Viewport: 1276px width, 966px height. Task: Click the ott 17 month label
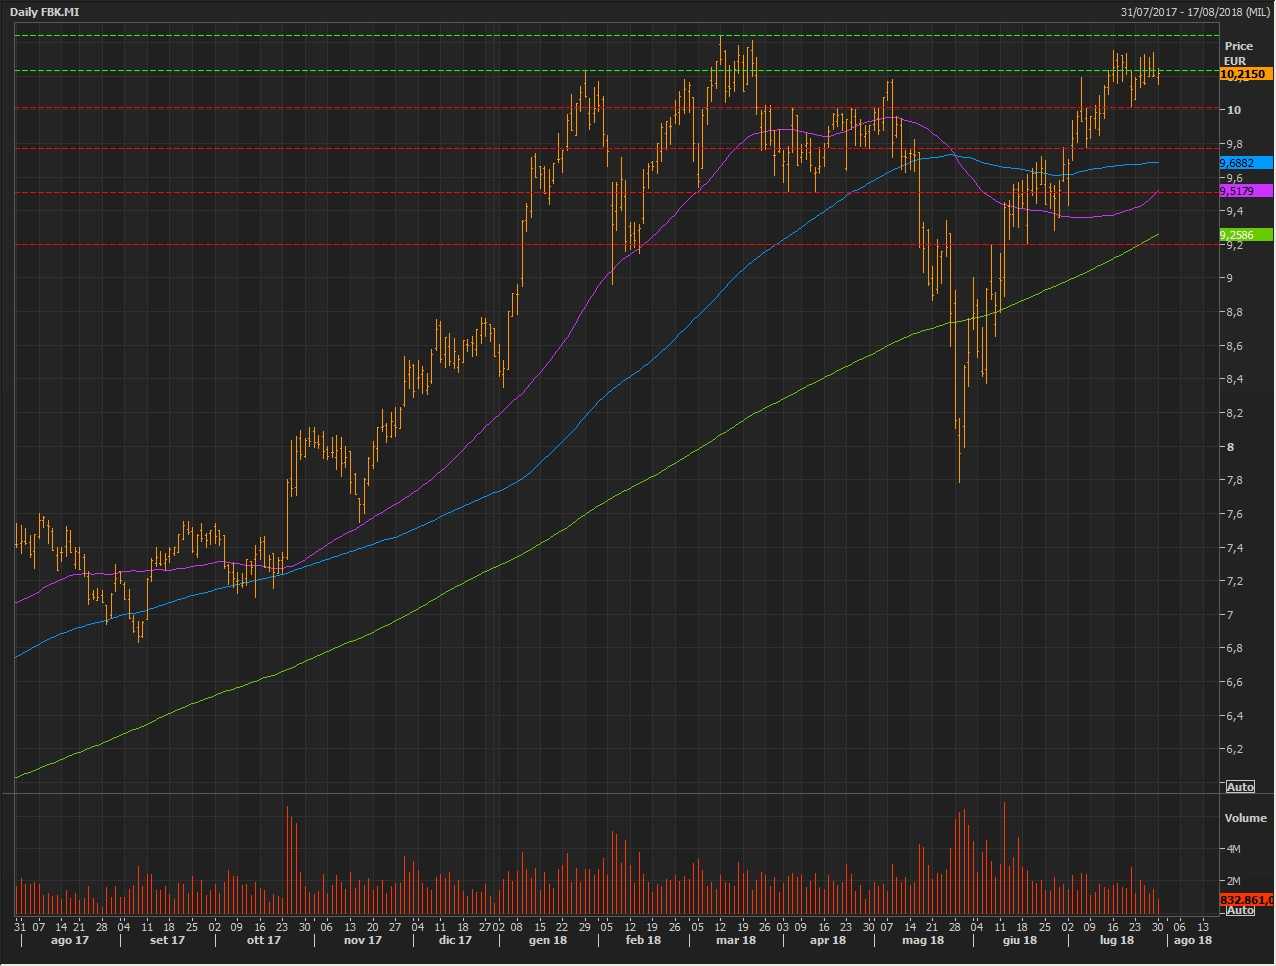[x=264, y=940]
